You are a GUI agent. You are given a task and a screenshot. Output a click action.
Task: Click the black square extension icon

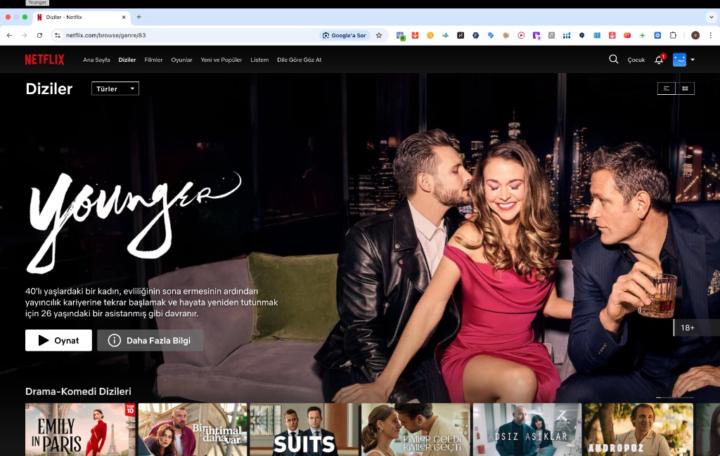point(460,35)
